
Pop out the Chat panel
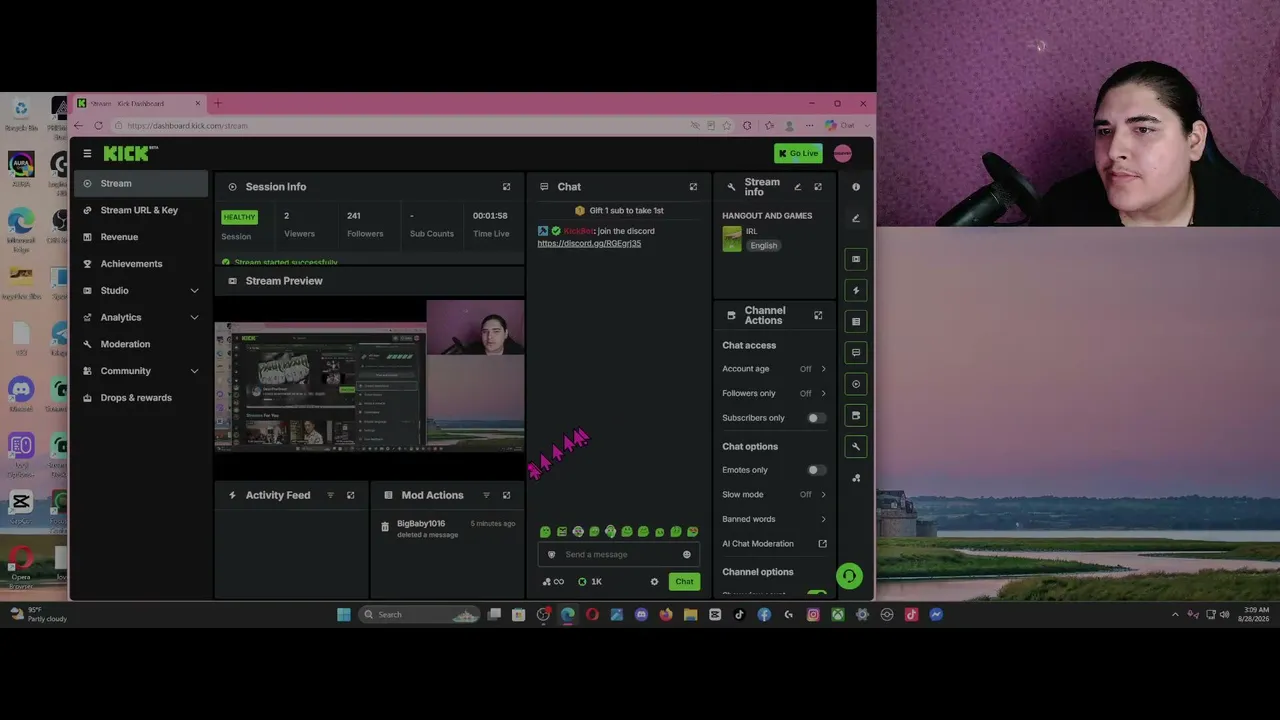(693, 187)
